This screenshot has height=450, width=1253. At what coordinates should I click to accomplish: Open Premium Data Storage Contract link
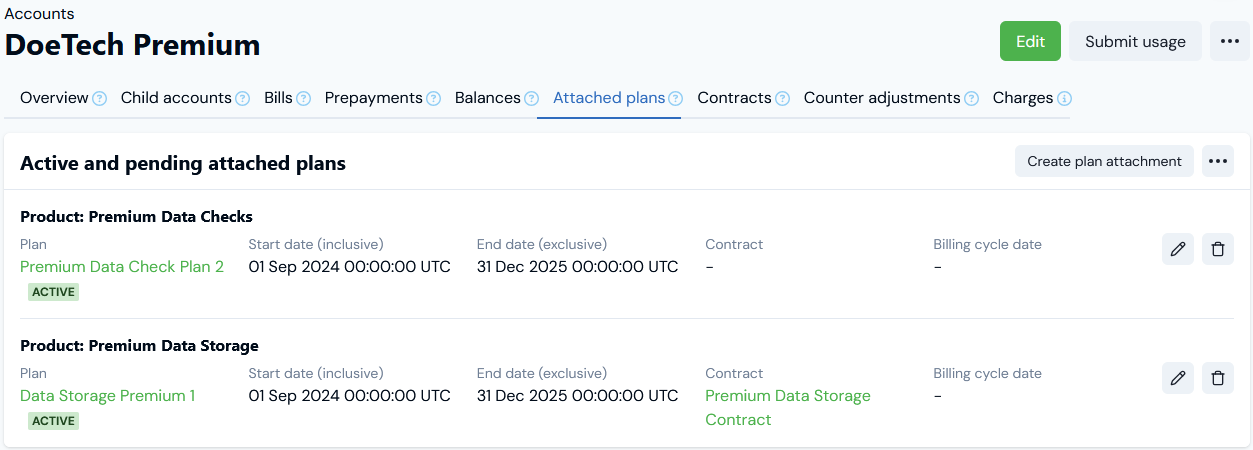[x=787, y=407]
